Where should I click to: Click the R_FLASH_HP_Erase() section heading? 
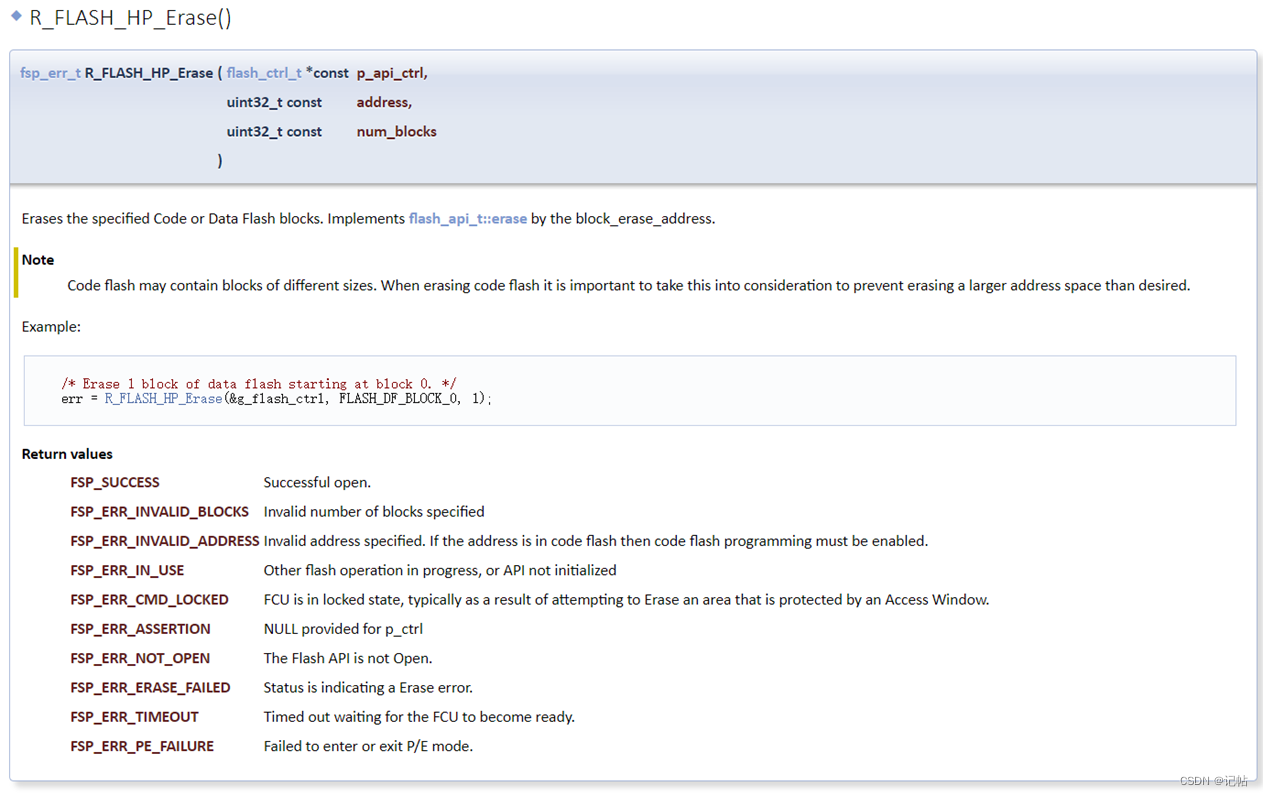pyautogui.click(x=130, y=17)
